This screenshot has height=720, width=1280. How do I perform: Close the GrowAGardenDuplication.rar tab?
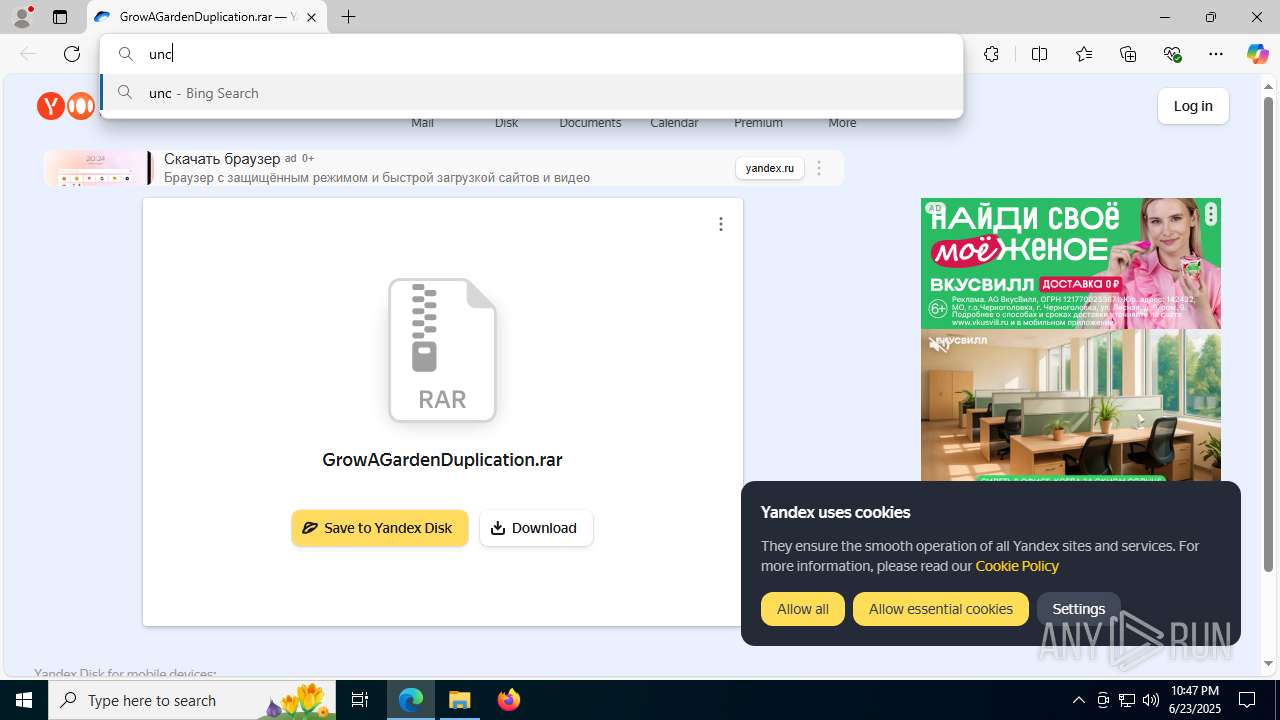(312, 17)
